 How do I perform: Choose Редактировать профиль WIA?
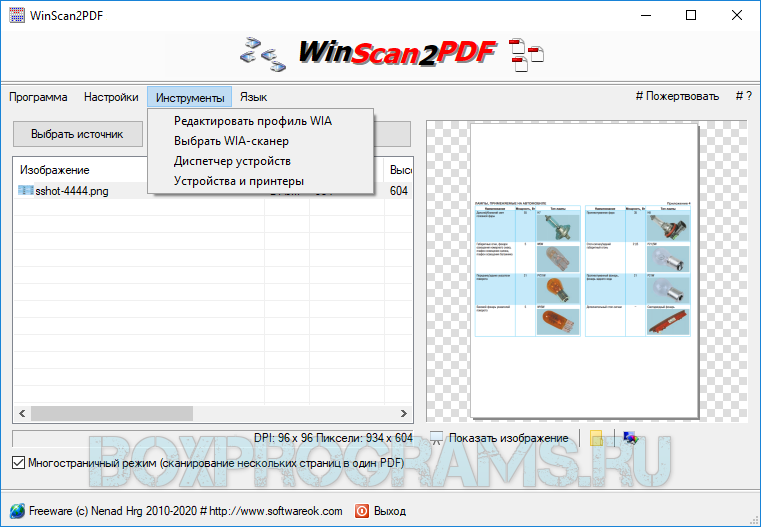261,121
